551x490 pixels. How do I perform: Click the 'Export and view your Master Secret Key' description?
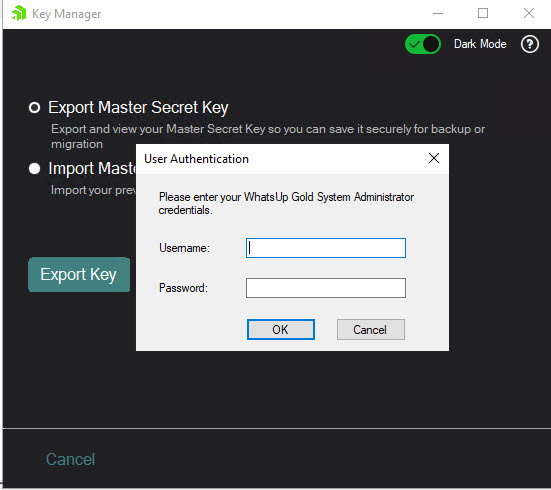pos(268,136)
